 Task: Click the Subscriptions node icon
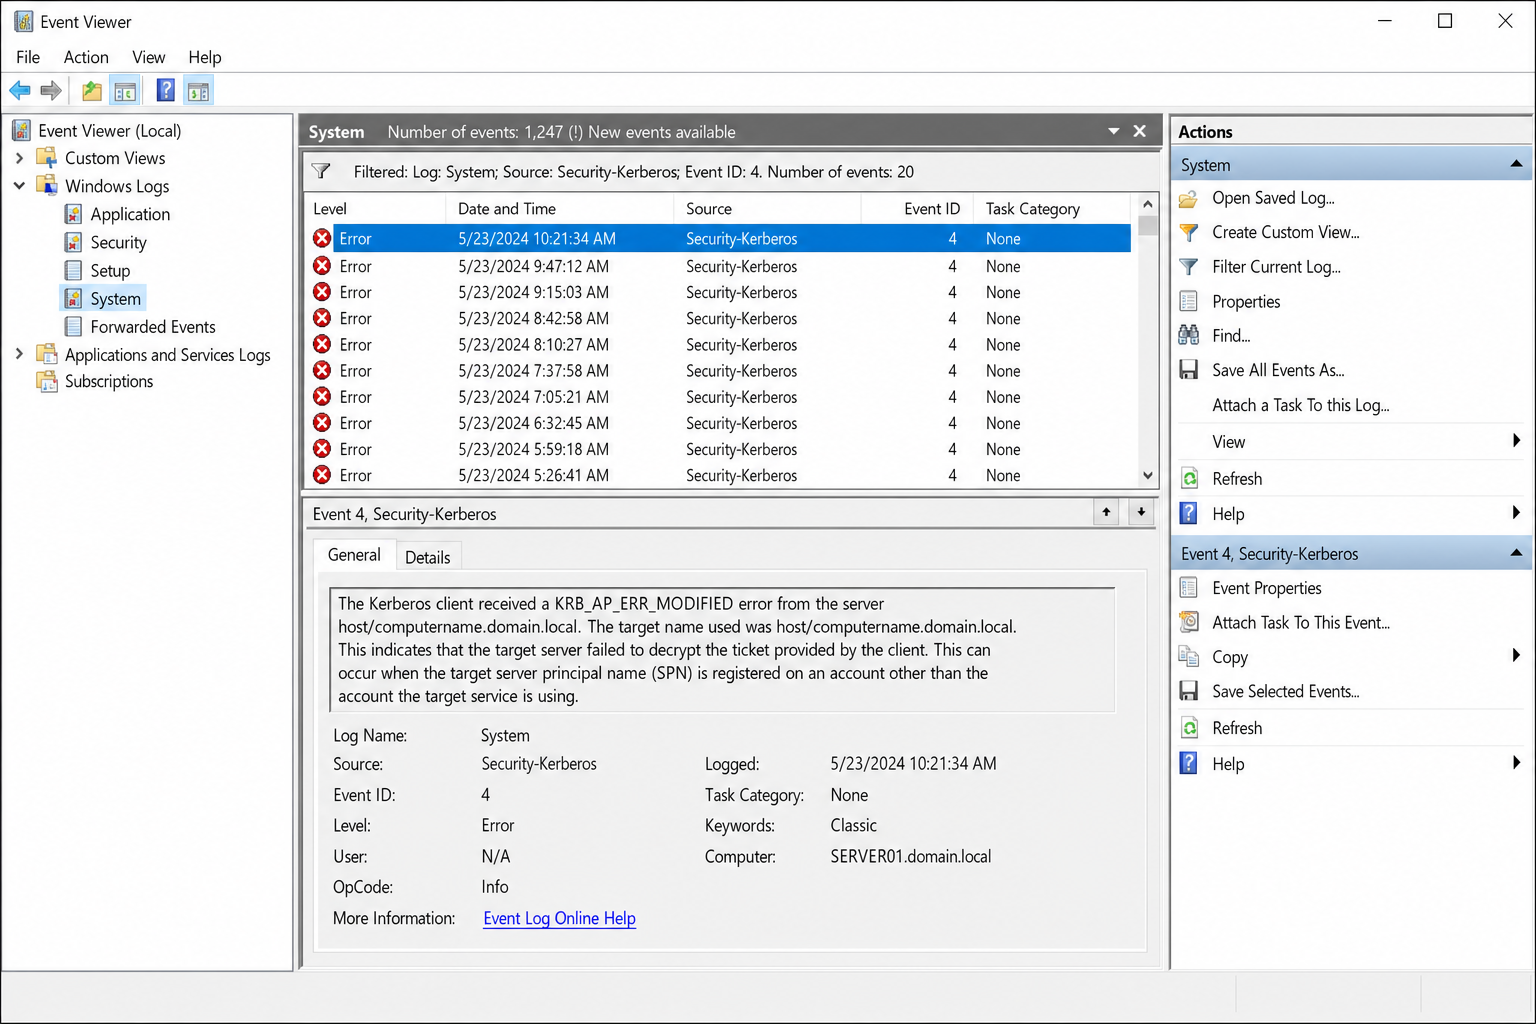point(47,381)
